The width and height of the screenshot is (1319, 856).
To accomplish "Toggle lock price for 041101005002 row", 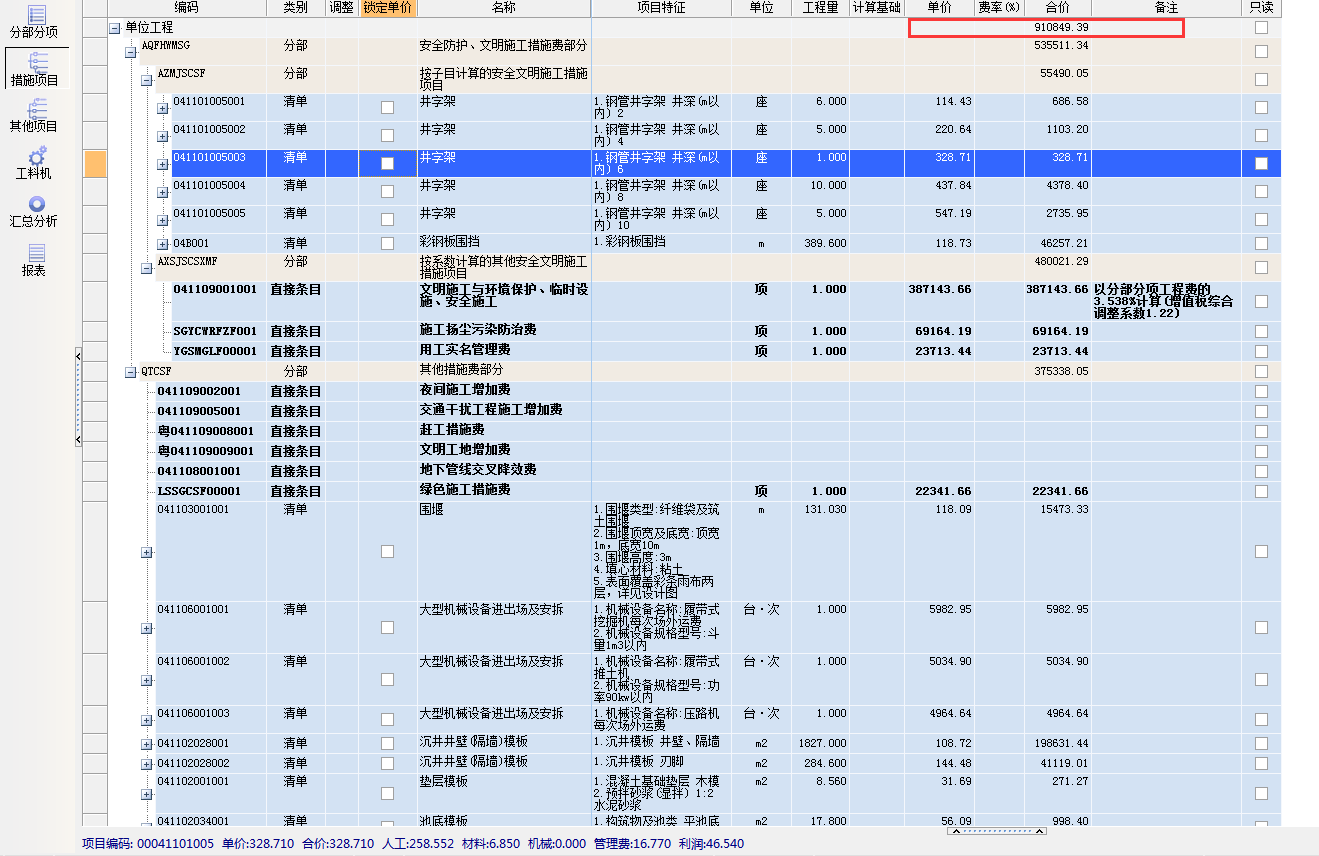I will (387, 135).
